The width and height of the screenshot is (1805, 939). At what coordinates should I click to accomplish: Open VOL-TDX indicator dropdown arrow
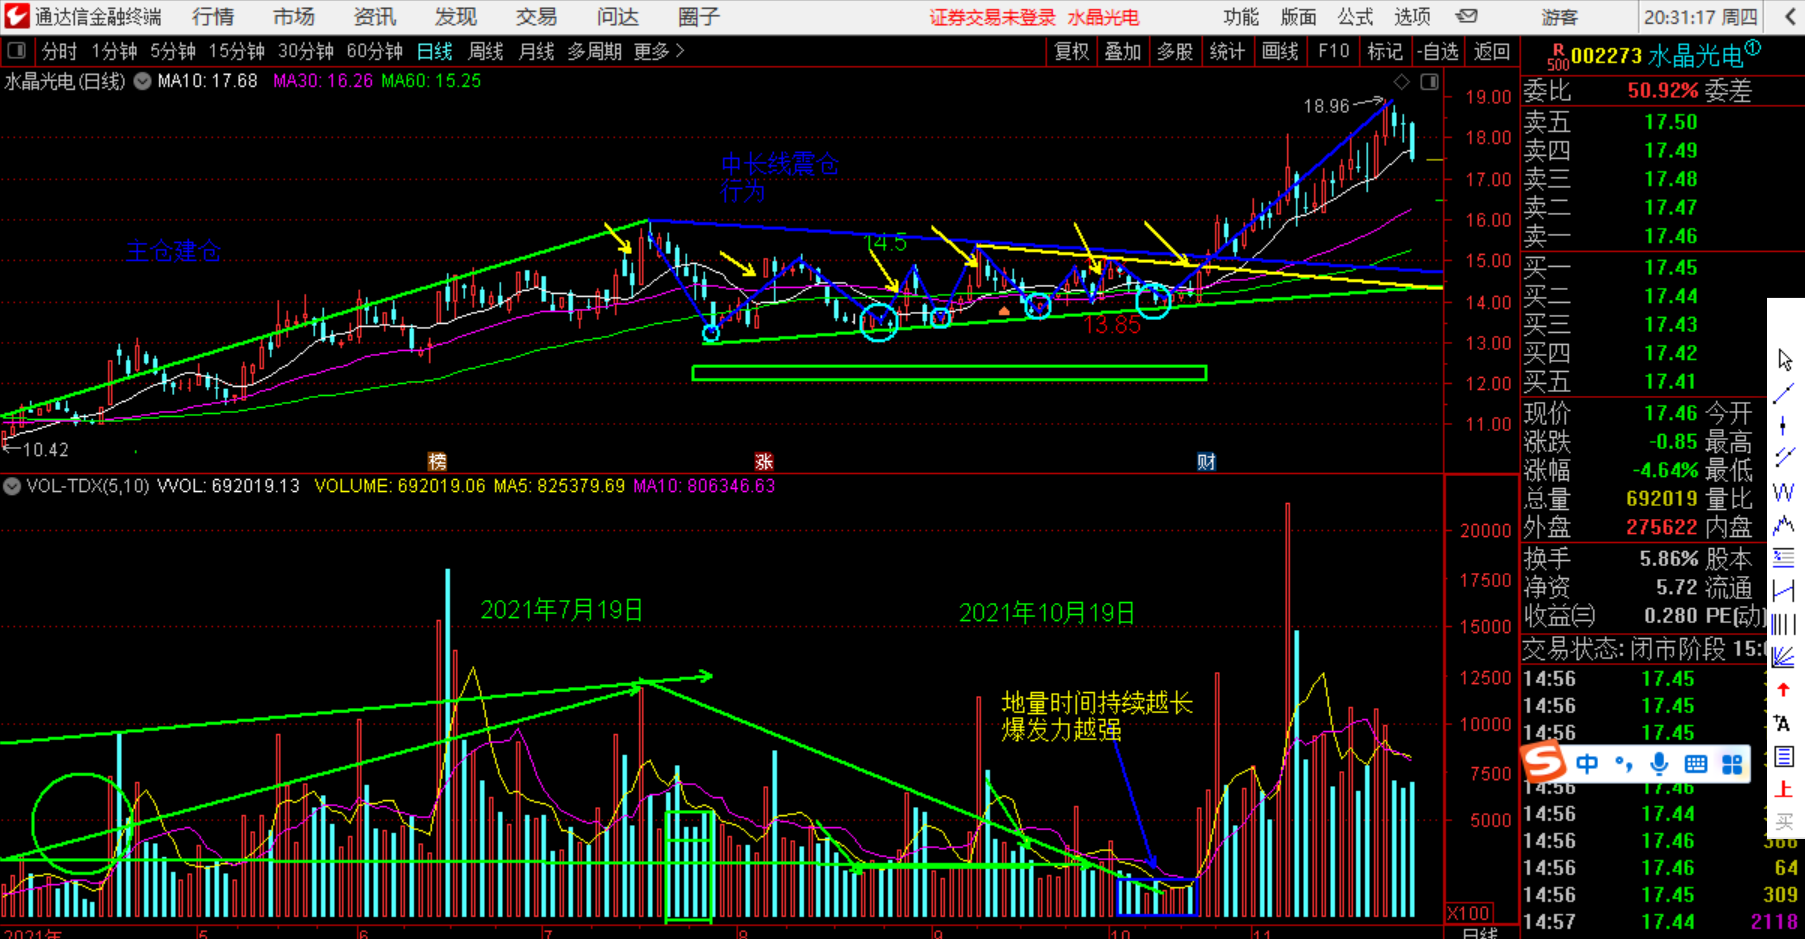[x=12, y=487]
